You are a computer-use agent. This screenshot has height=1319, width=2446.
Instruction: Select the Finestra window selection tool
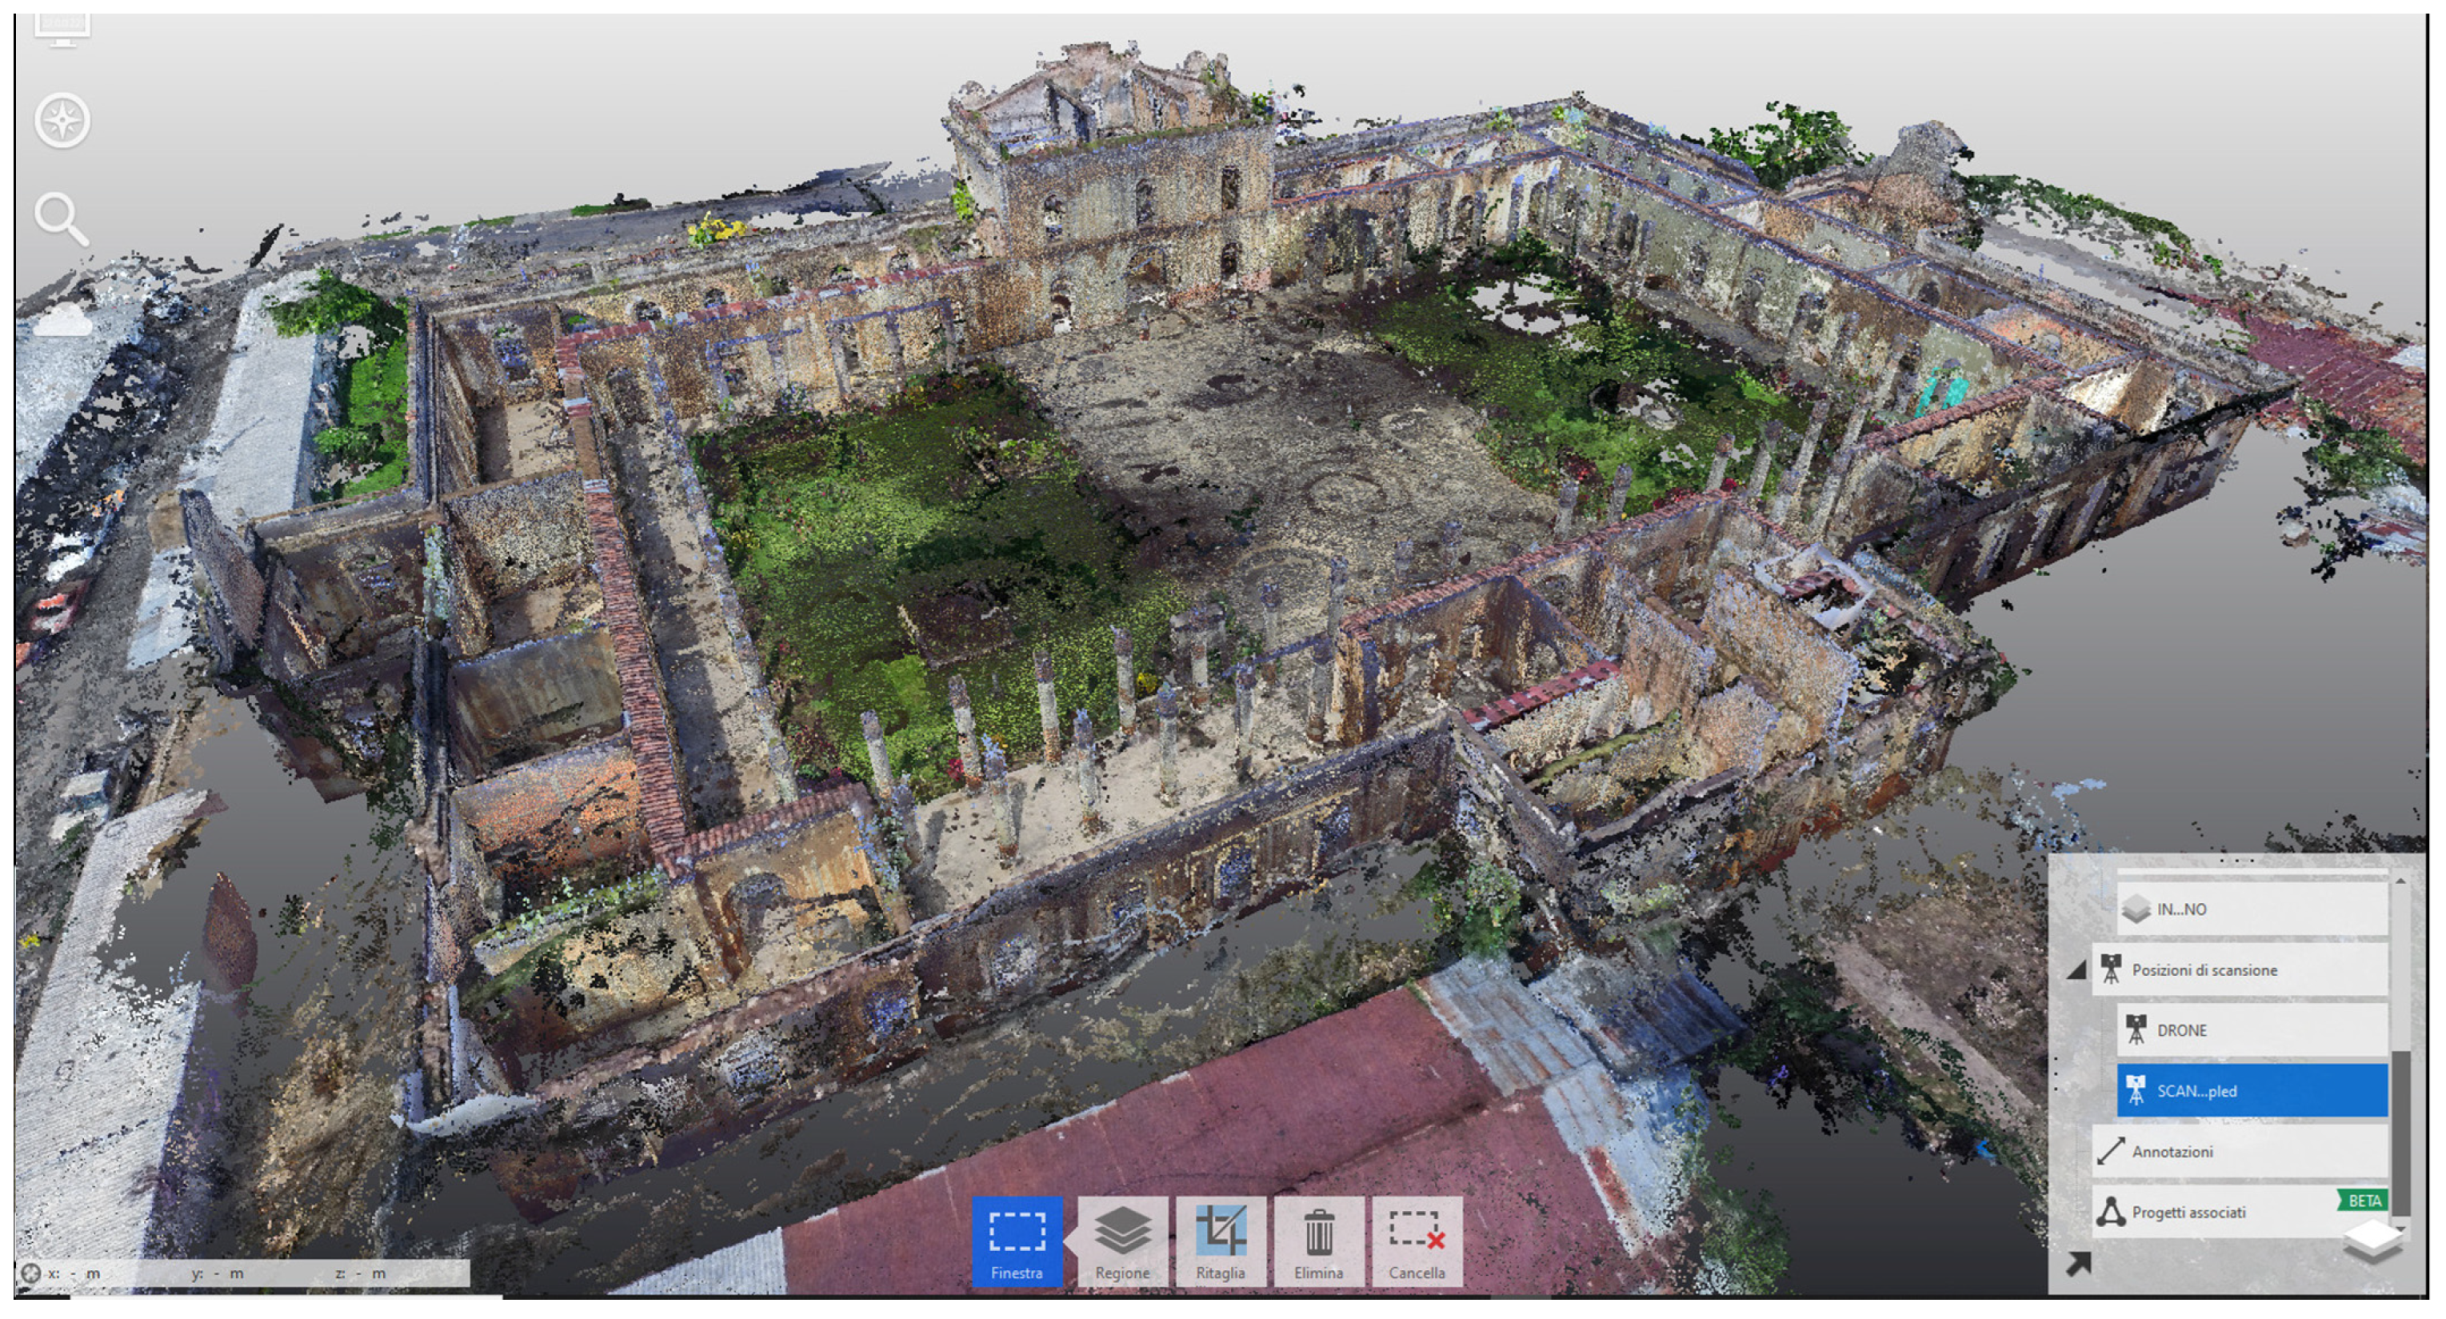click(x=1016, y=1240)
